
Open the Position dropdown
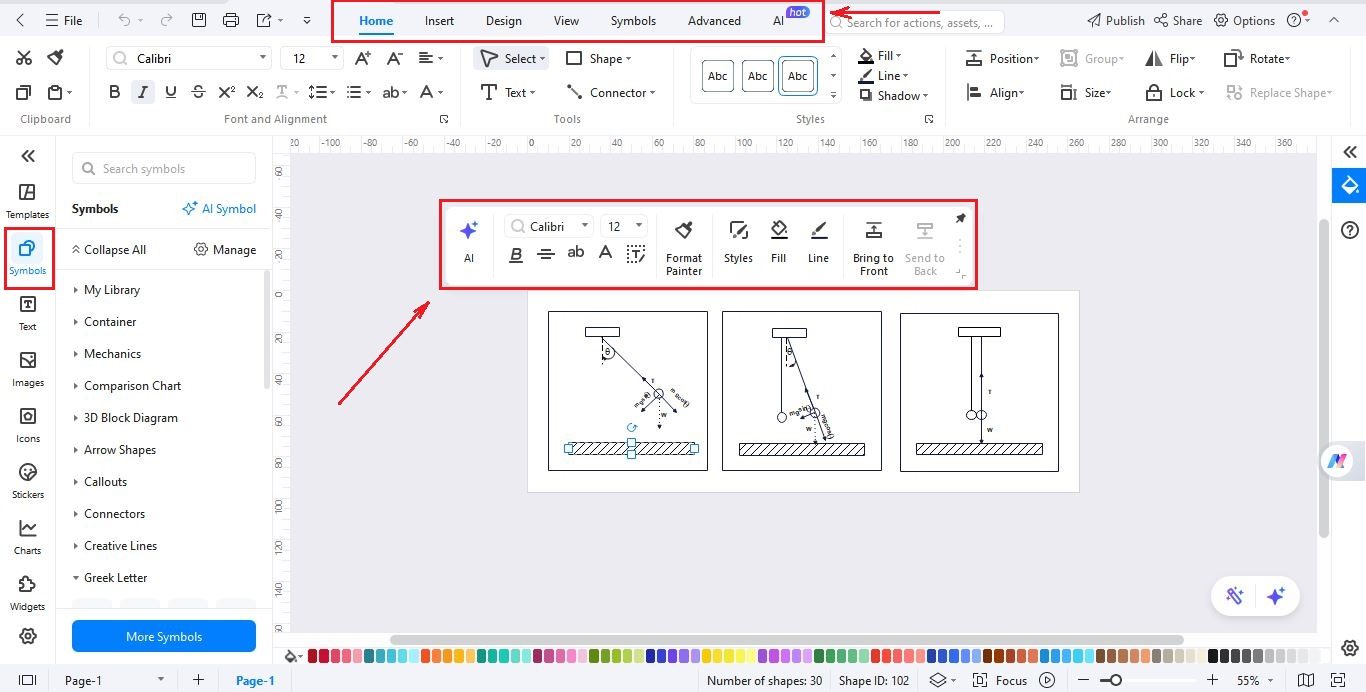pyautogui.click(x=1002, y=58)
